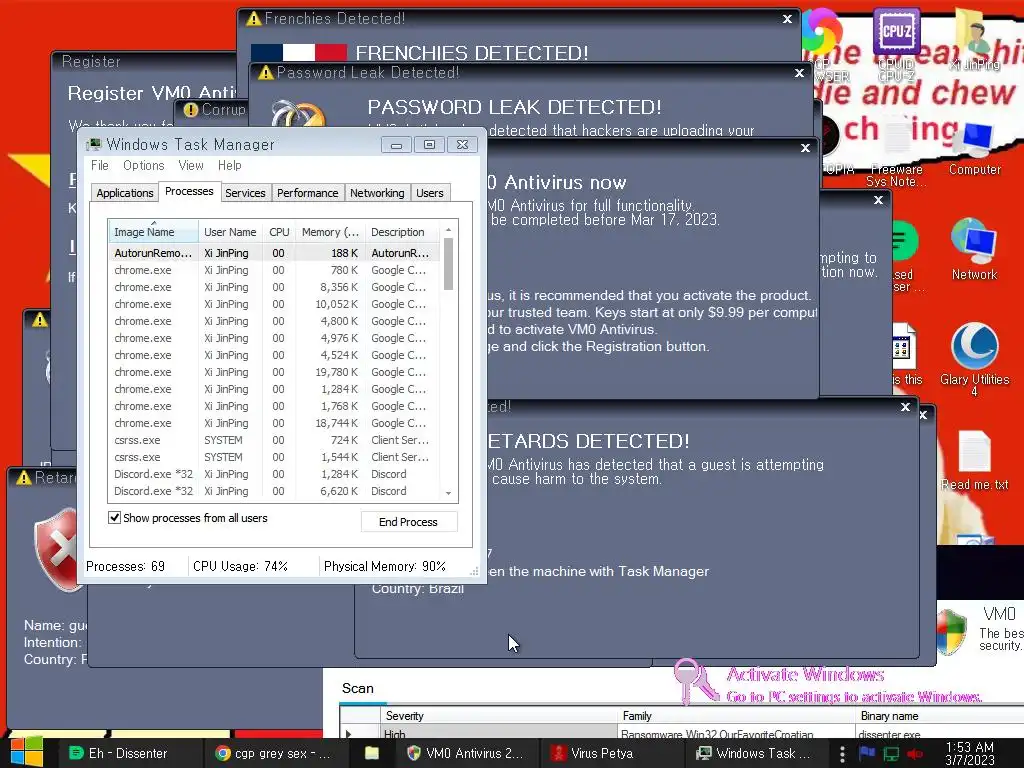Open the Help menu in Task Manager
The height and width of the screenshot is (768, 1024).
point(229,165)
